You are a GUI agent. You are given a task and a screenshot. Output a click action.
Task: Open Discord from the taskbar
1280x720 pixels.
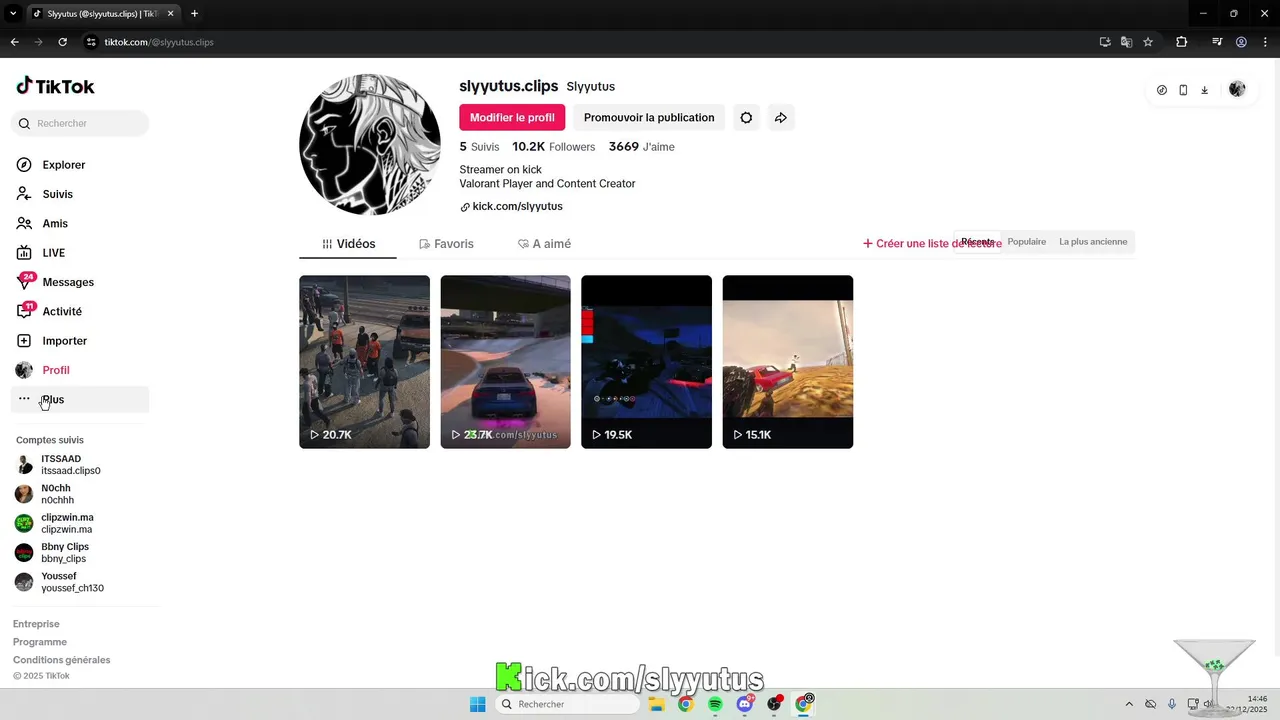[745, 704]
